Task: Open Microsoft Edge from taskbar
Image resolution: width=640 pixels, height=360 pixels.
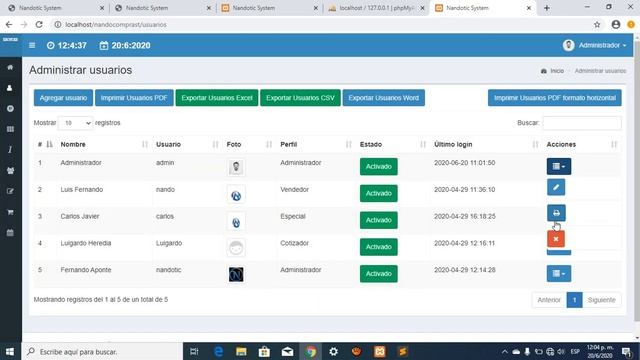Action: click(218, 351)
